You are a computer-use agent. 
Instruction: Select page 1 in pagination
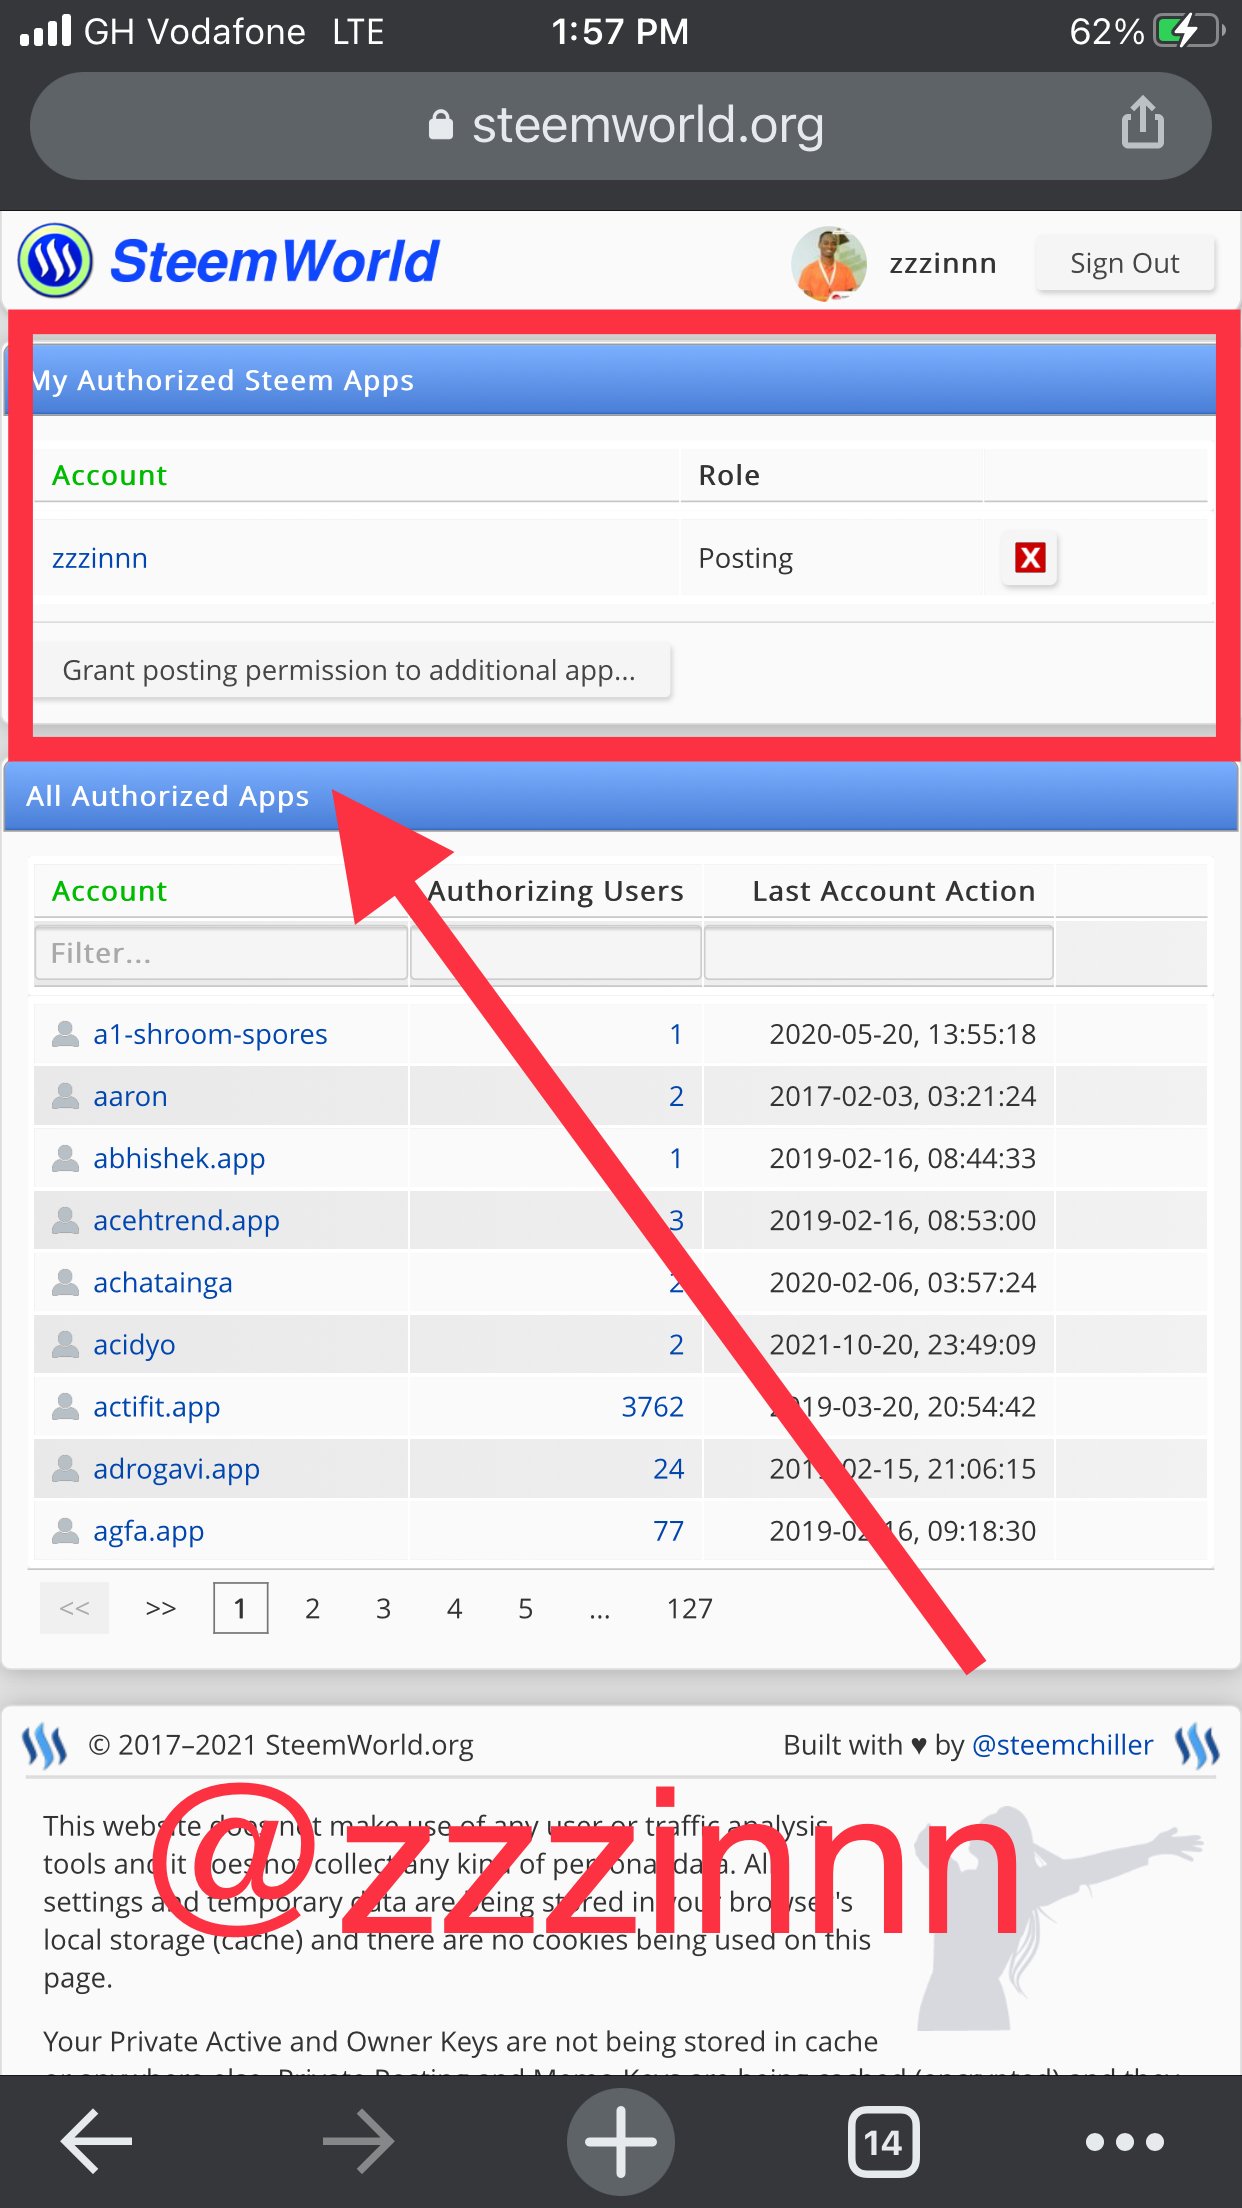(240, 1608)
